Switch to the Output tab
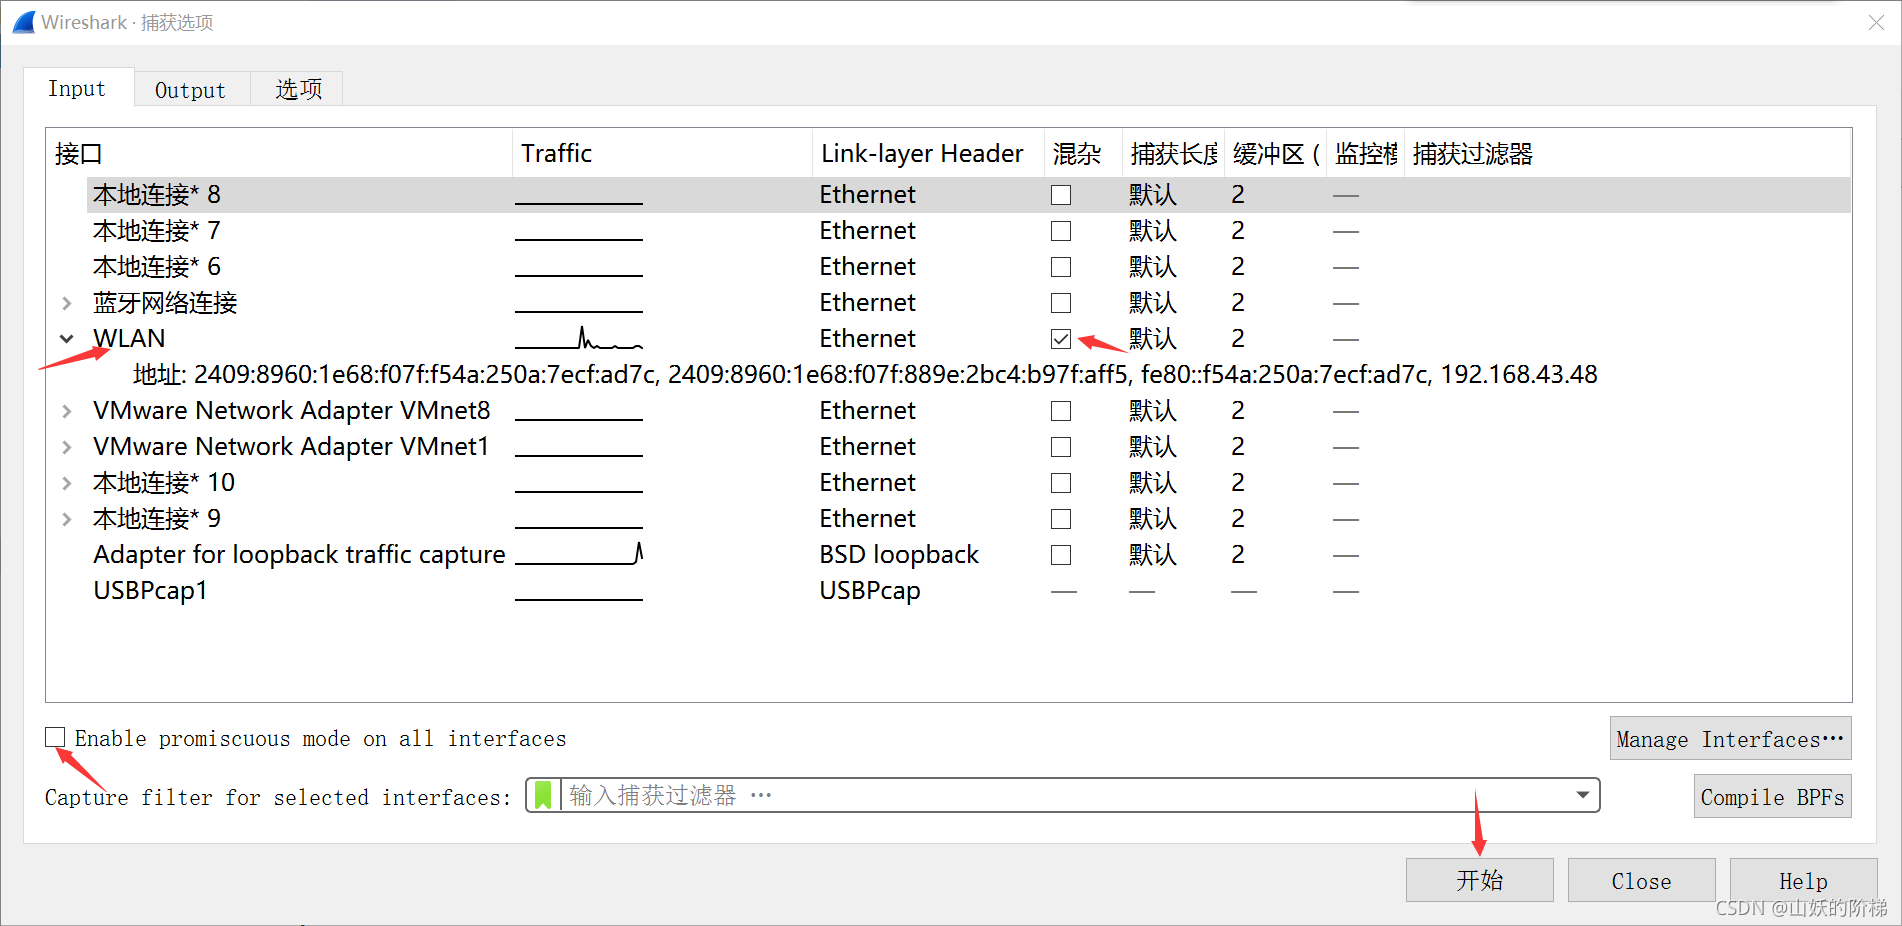1902x926 pixels. point(190,90)
